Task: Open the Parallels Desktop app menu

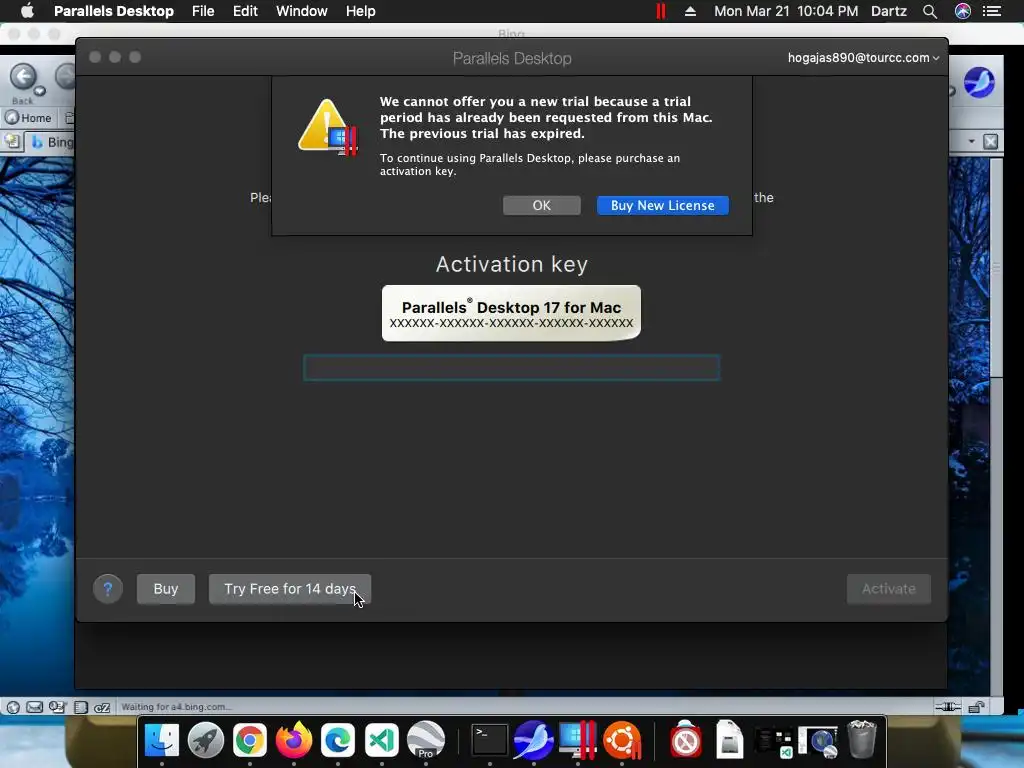Action: 114,11
